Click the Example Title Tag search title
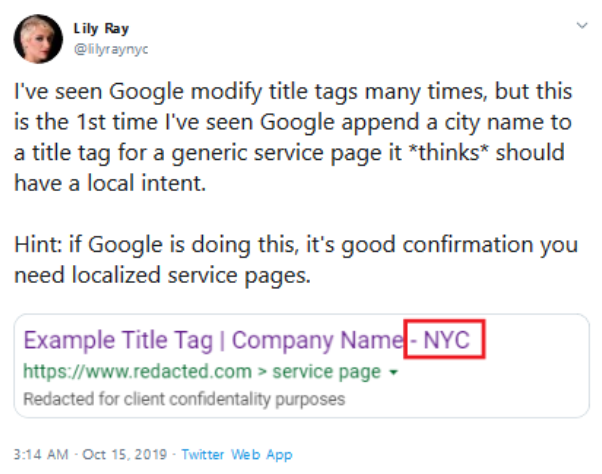The image size is (602, 474). 118,340
